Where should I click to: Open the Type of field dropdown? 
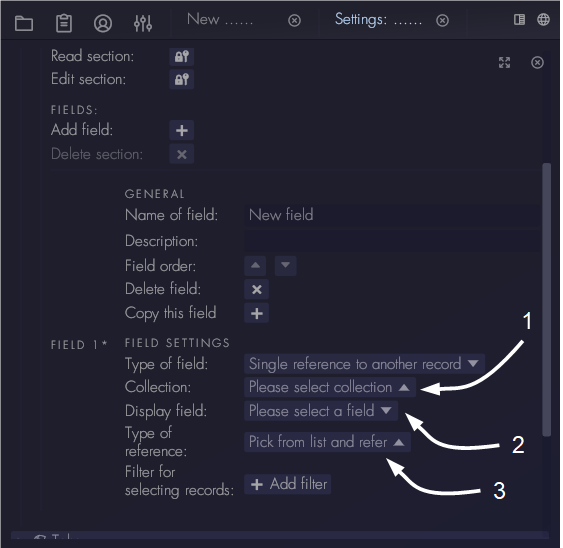[364, 364]
